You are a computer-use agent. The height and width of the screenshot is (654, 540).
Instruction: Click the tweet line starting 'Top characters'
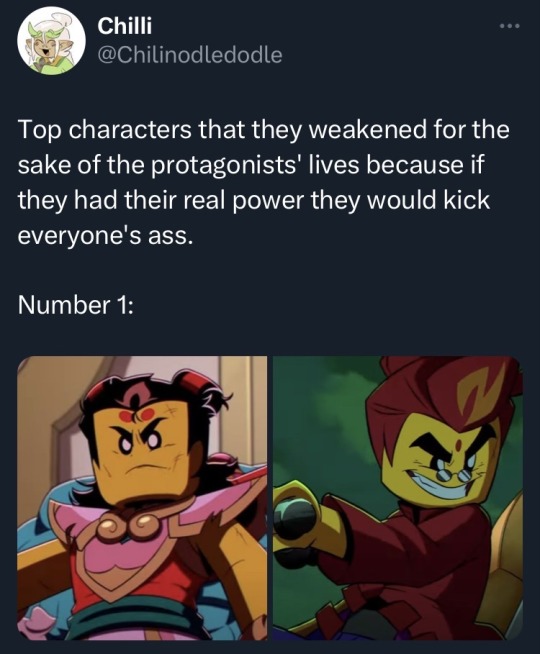264,129
